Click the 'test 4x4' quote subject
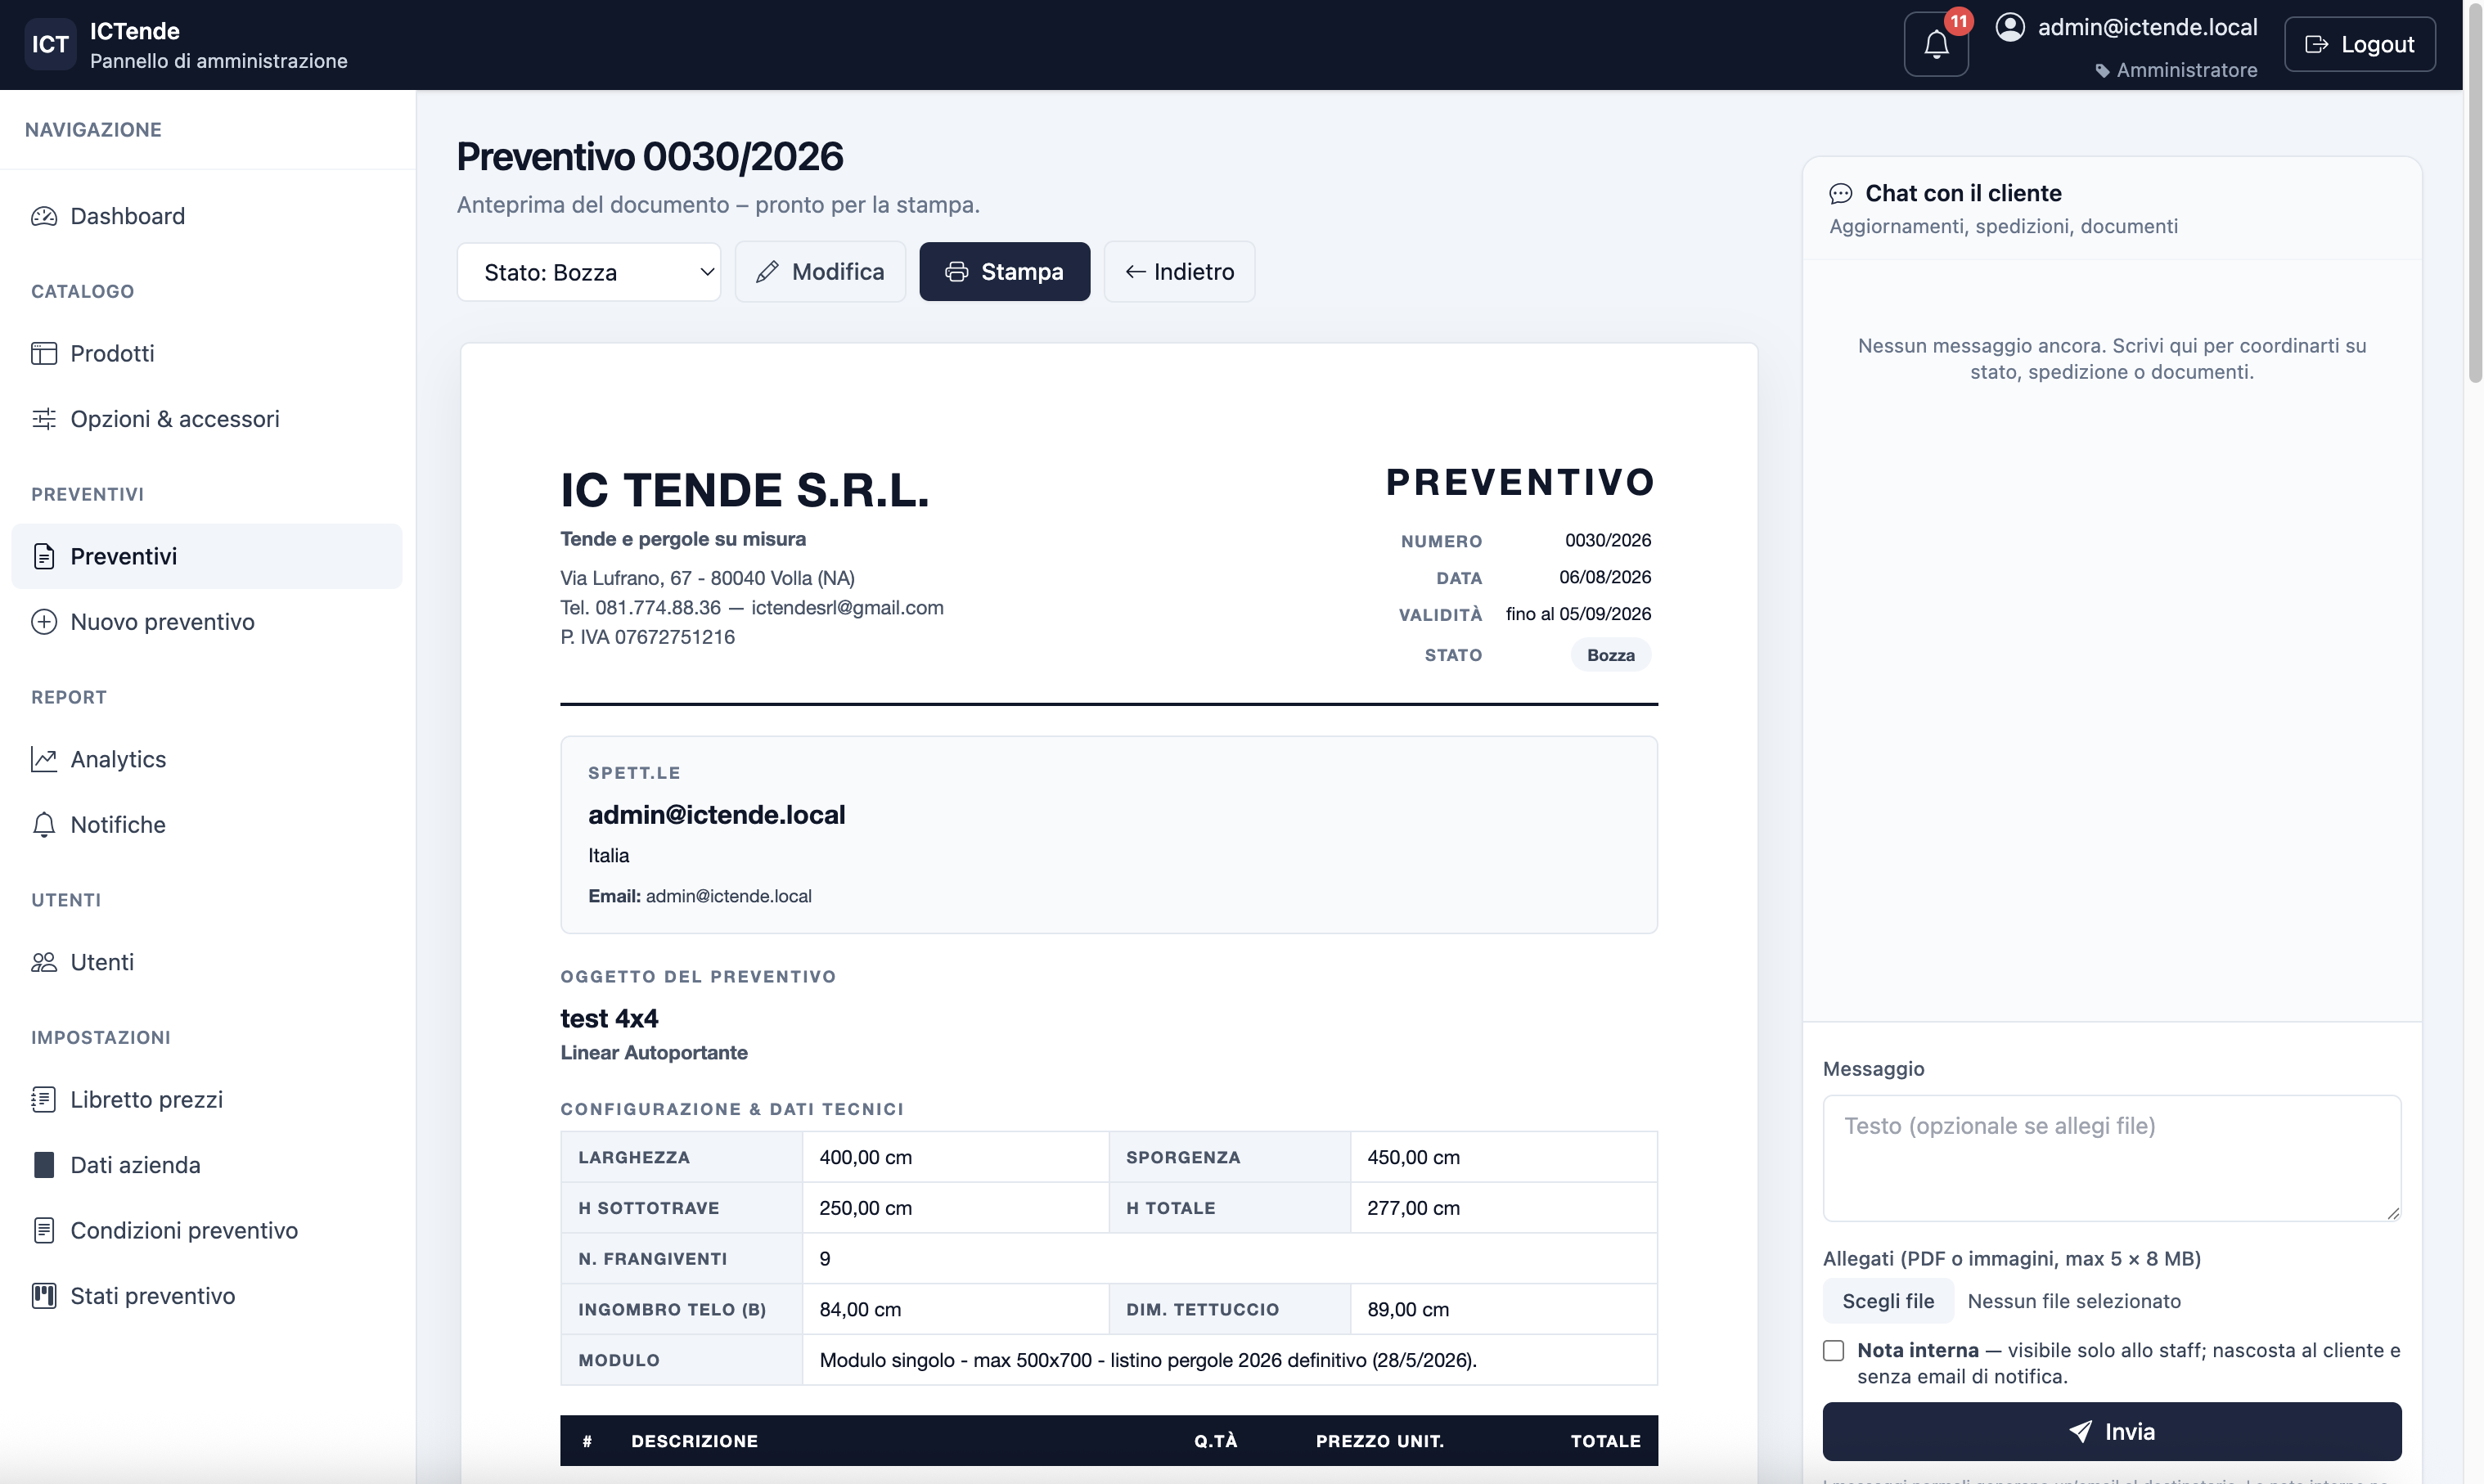 (609, 1019)
